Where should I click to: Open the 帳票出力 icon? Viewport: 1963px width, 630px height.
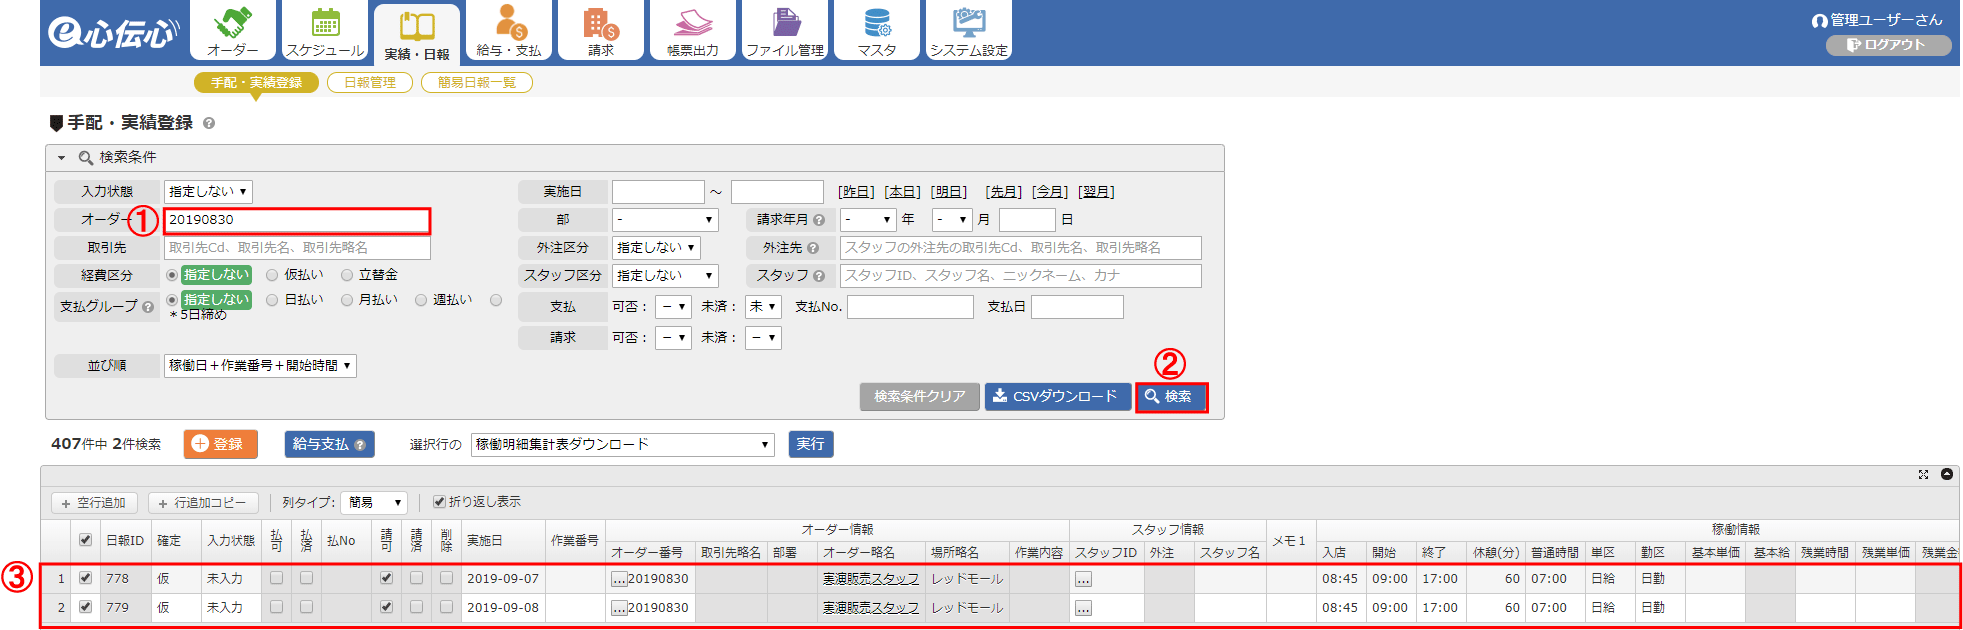[x=693, y=30]
